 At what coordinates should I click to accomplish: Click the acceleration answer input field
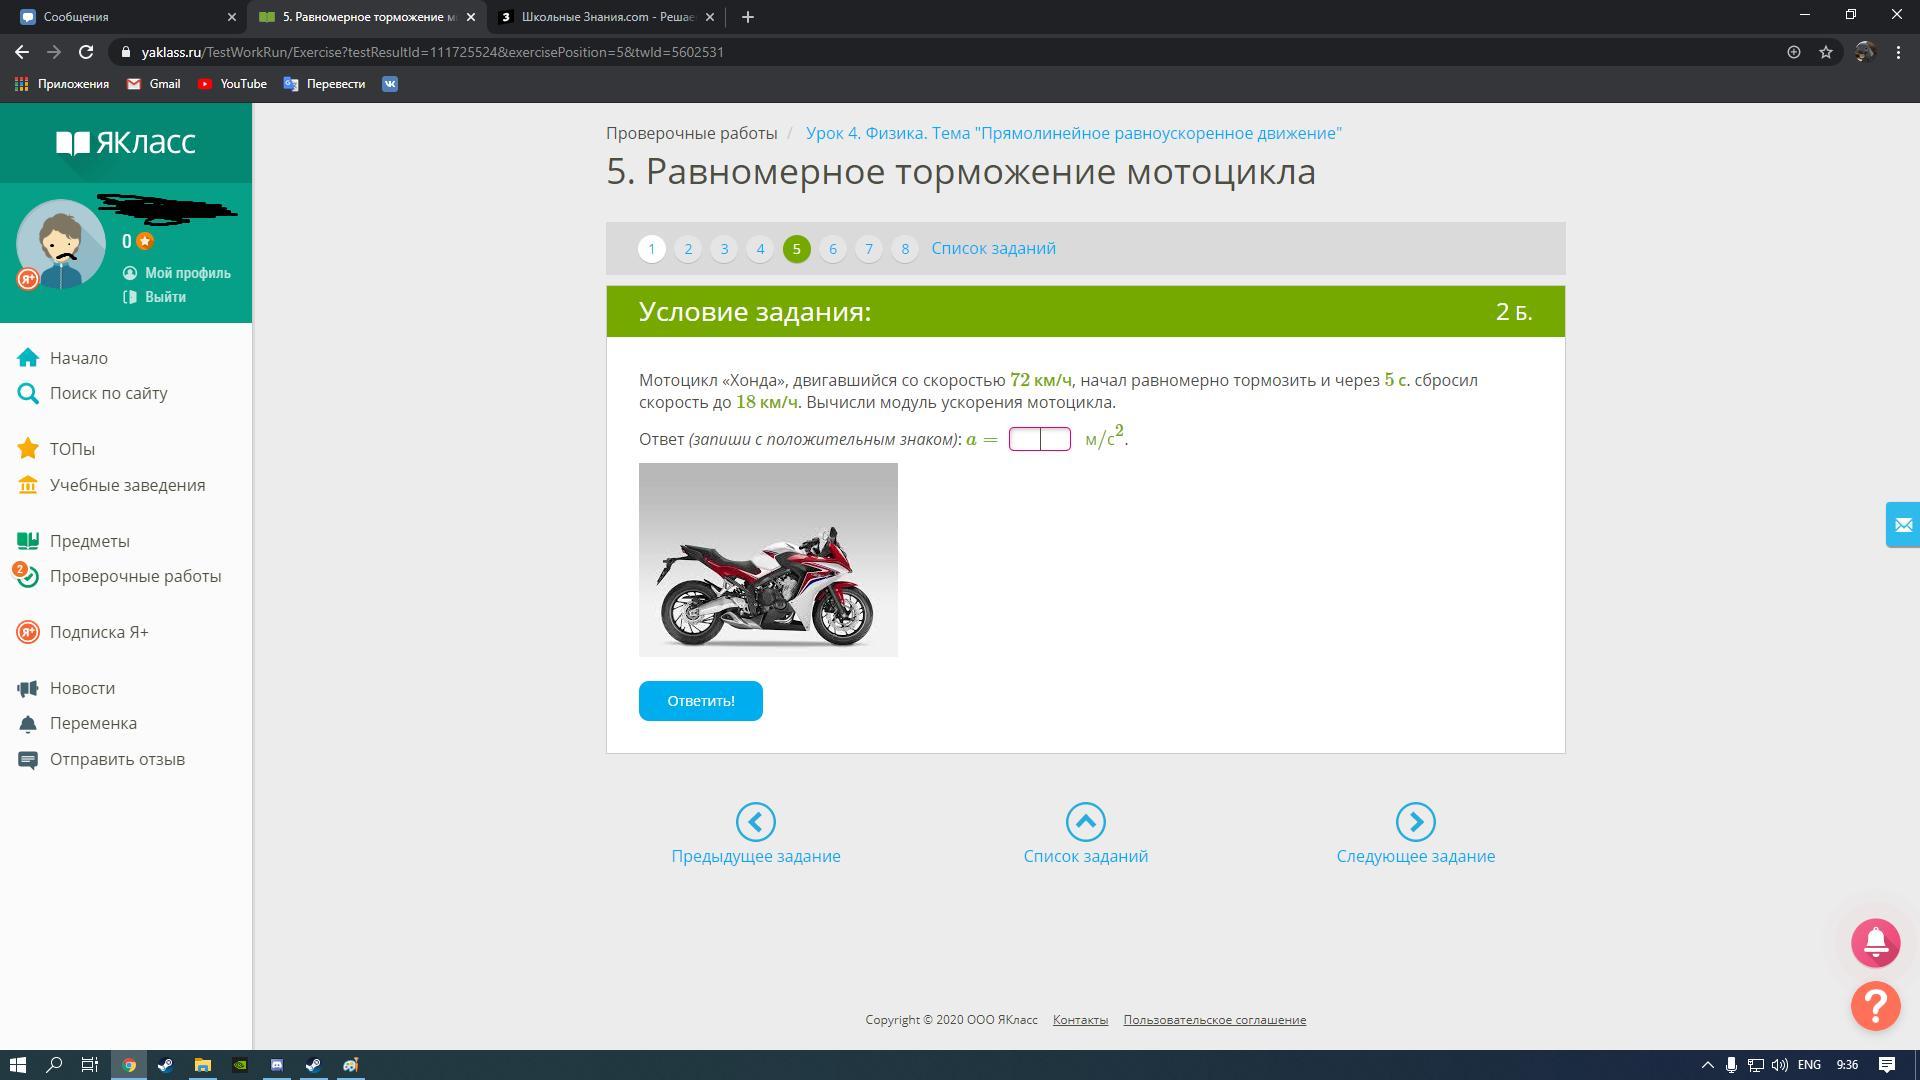point(1039,439)
